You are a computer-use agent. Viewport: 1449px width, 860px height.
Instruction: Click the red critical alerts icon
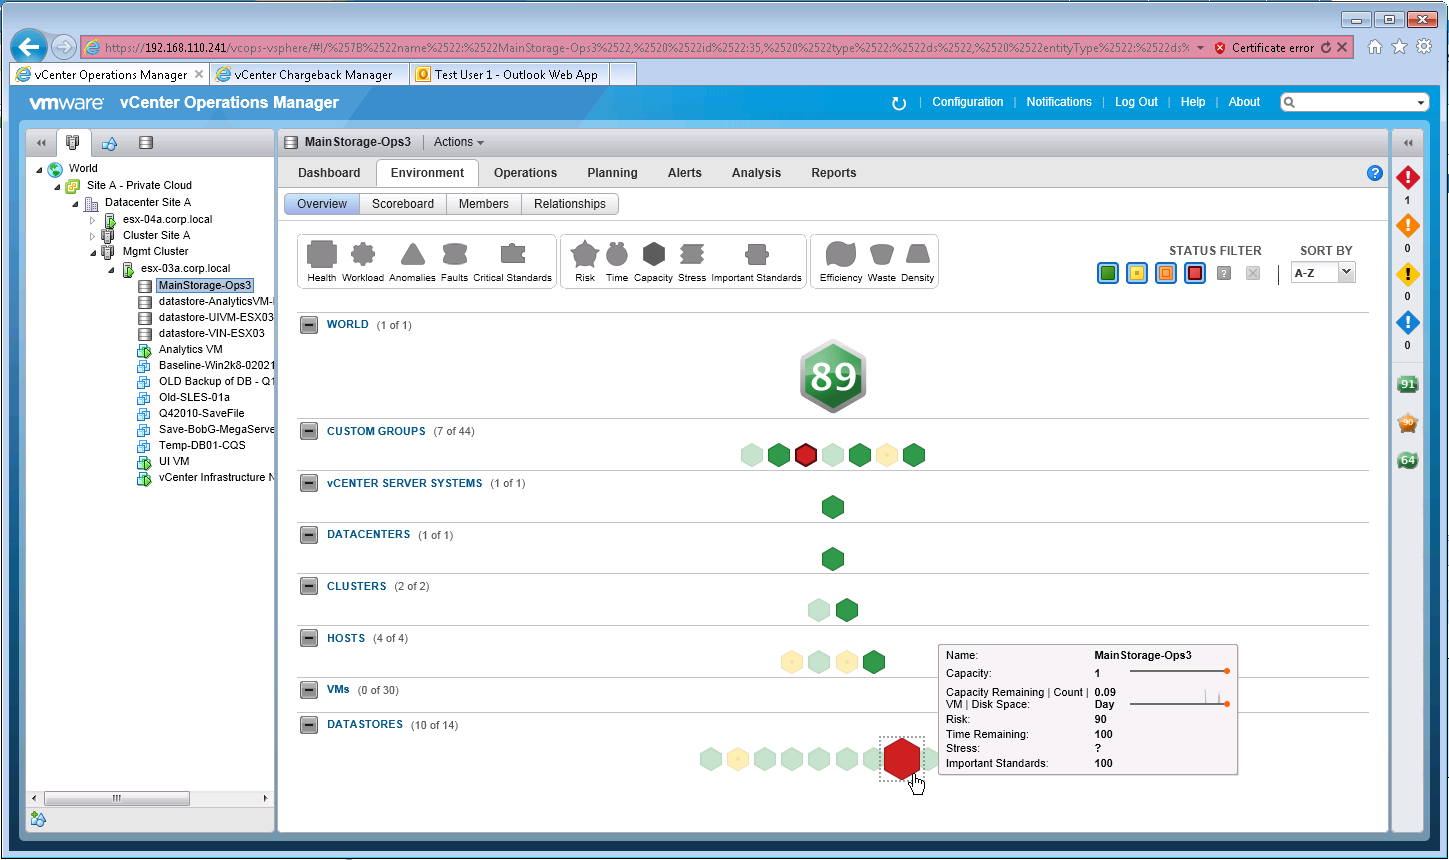pos(1407,178)
